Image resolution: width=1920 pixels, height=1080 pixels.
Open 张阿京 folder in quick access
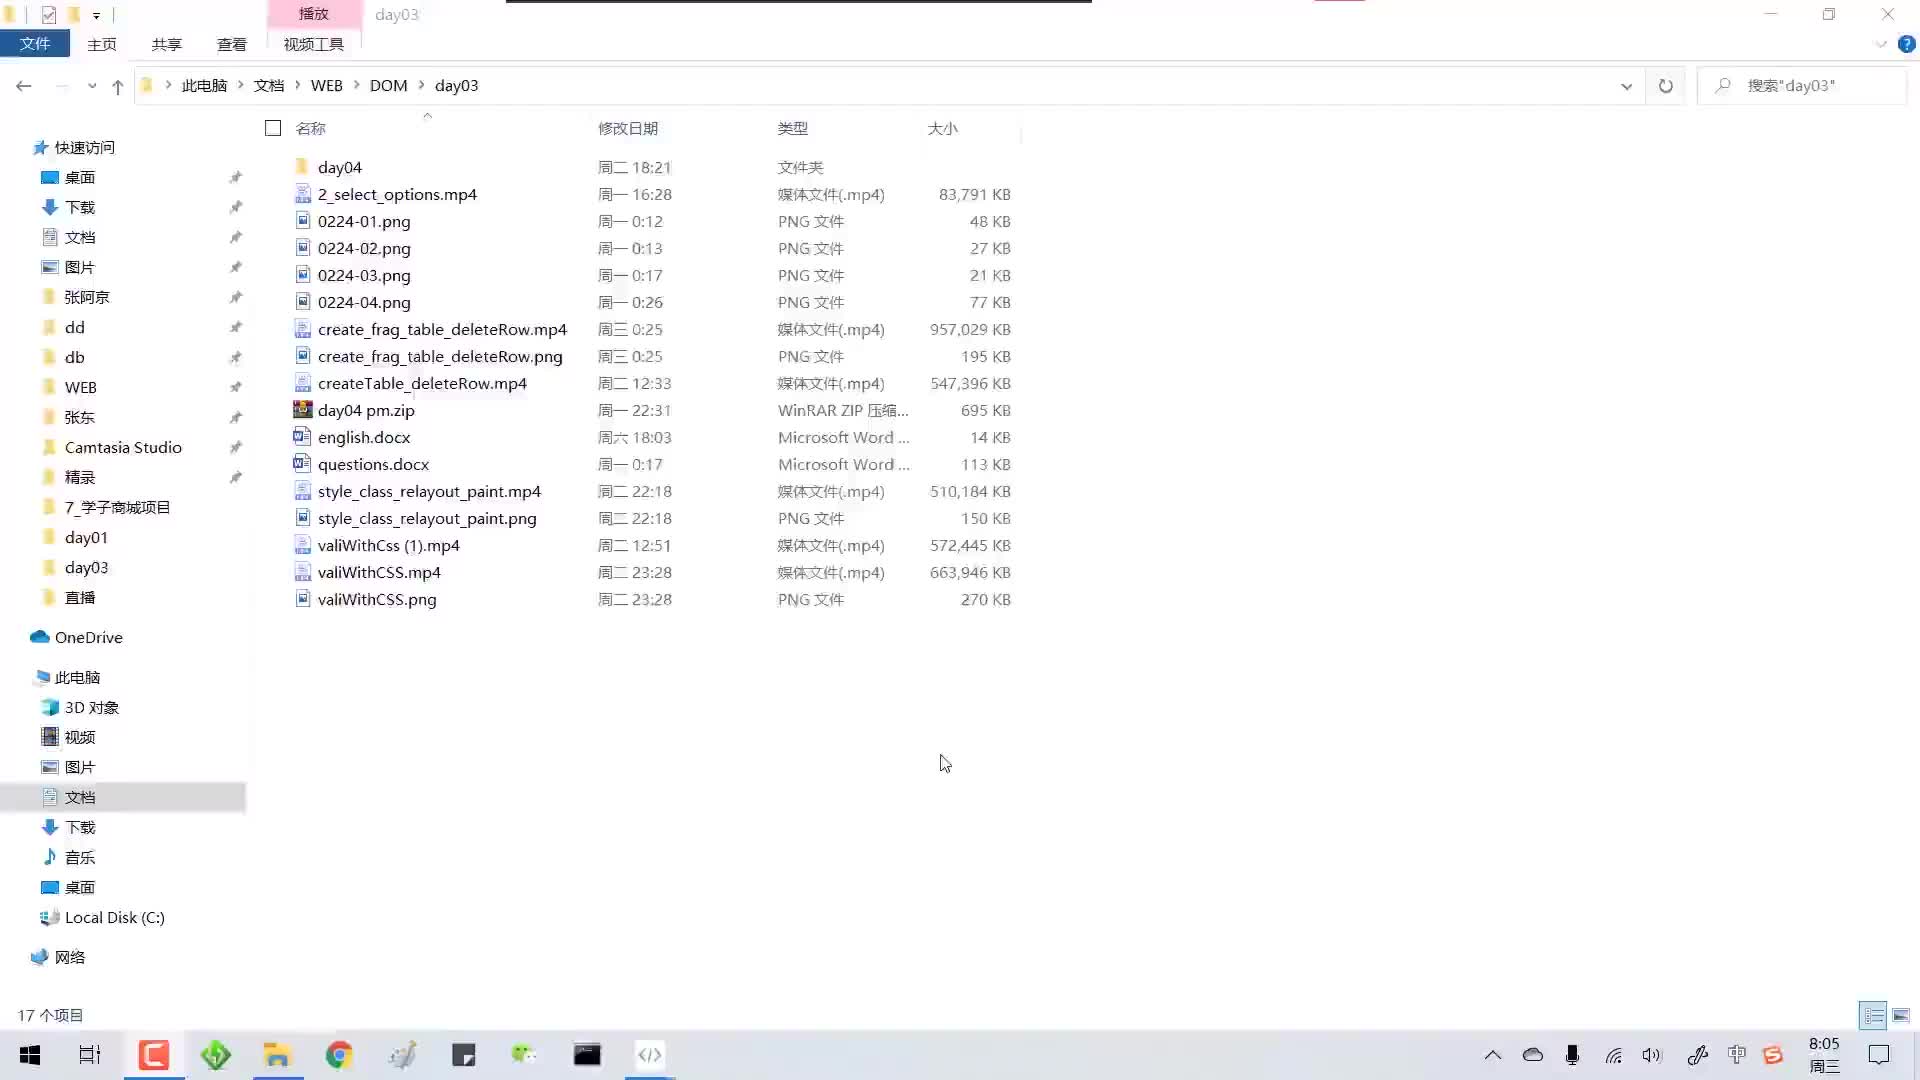point(87,297)
